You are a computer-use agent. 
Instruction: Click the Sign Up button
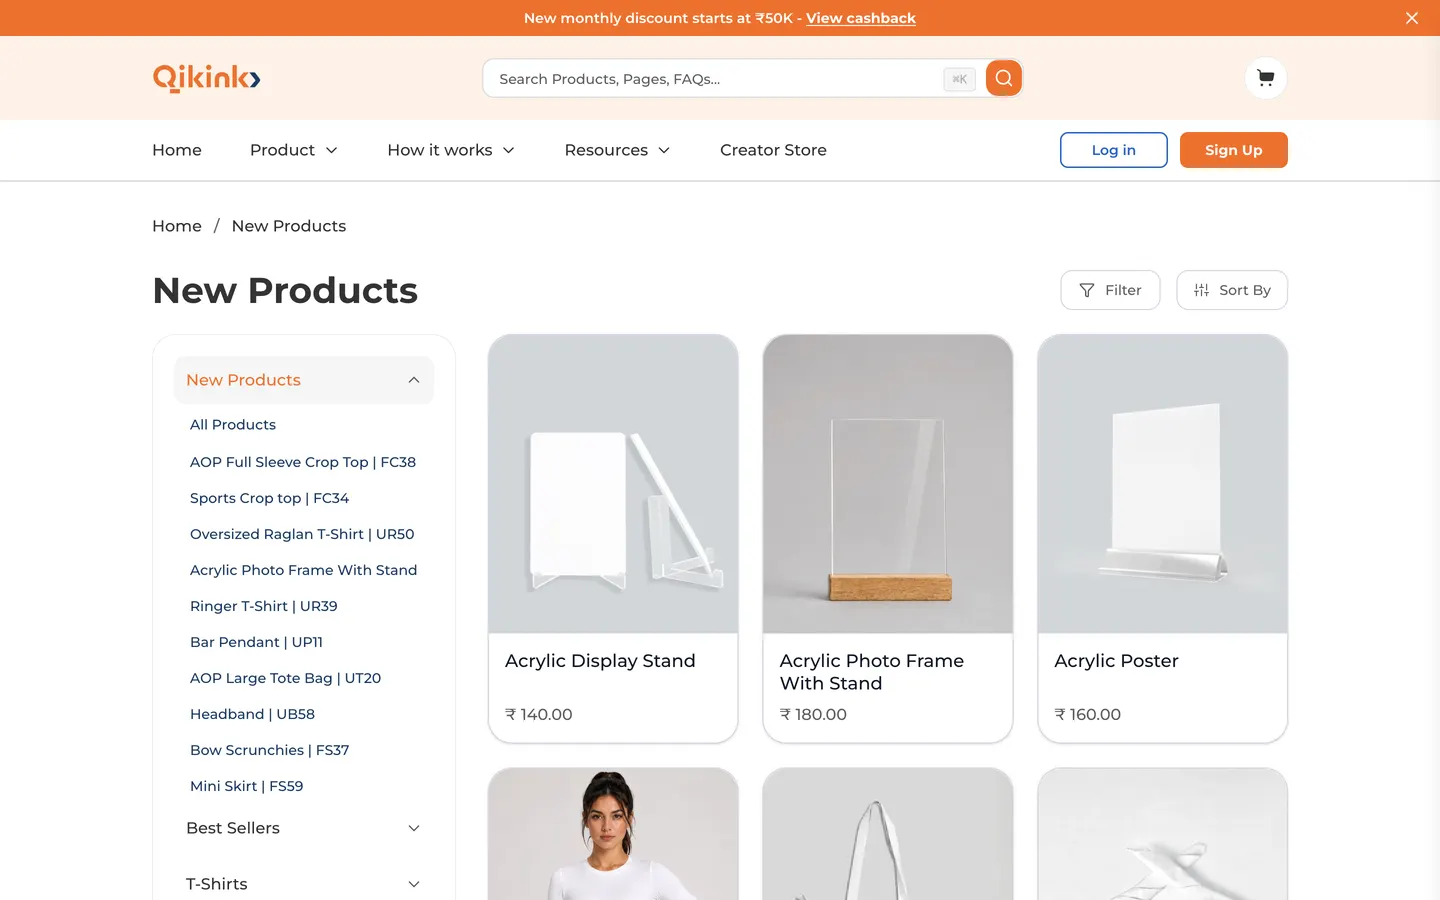1234,150
